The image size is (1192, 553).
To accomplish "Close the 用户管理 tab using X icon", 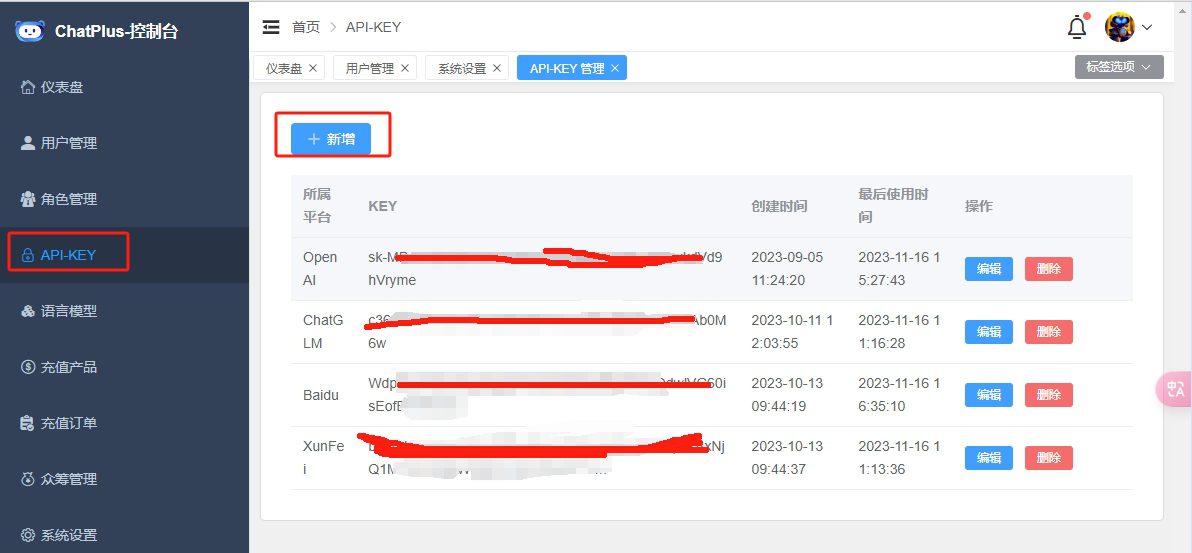I will (x=405, y=68).
